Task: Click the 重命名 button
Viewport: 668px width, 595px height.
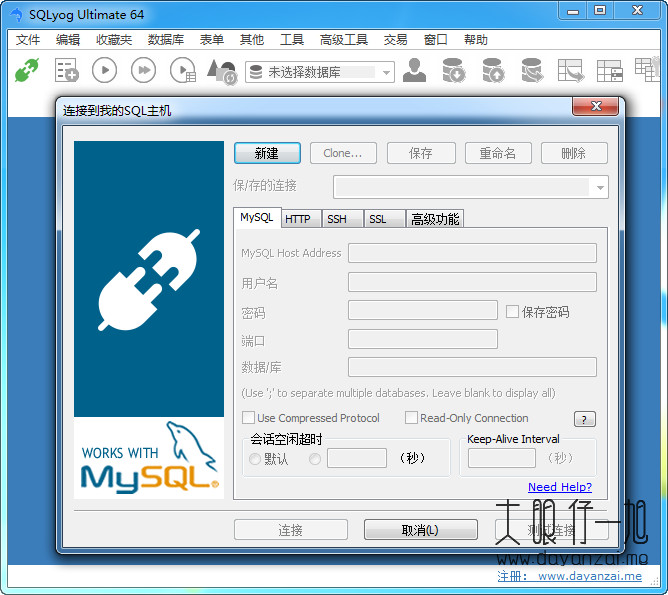Action: (498, 153)
